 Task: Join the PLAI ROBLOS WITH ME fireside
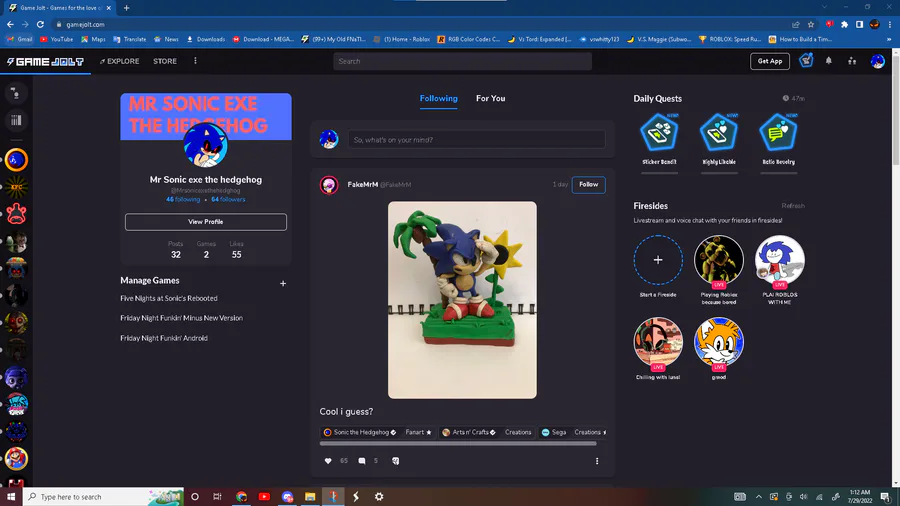point(779,260)
